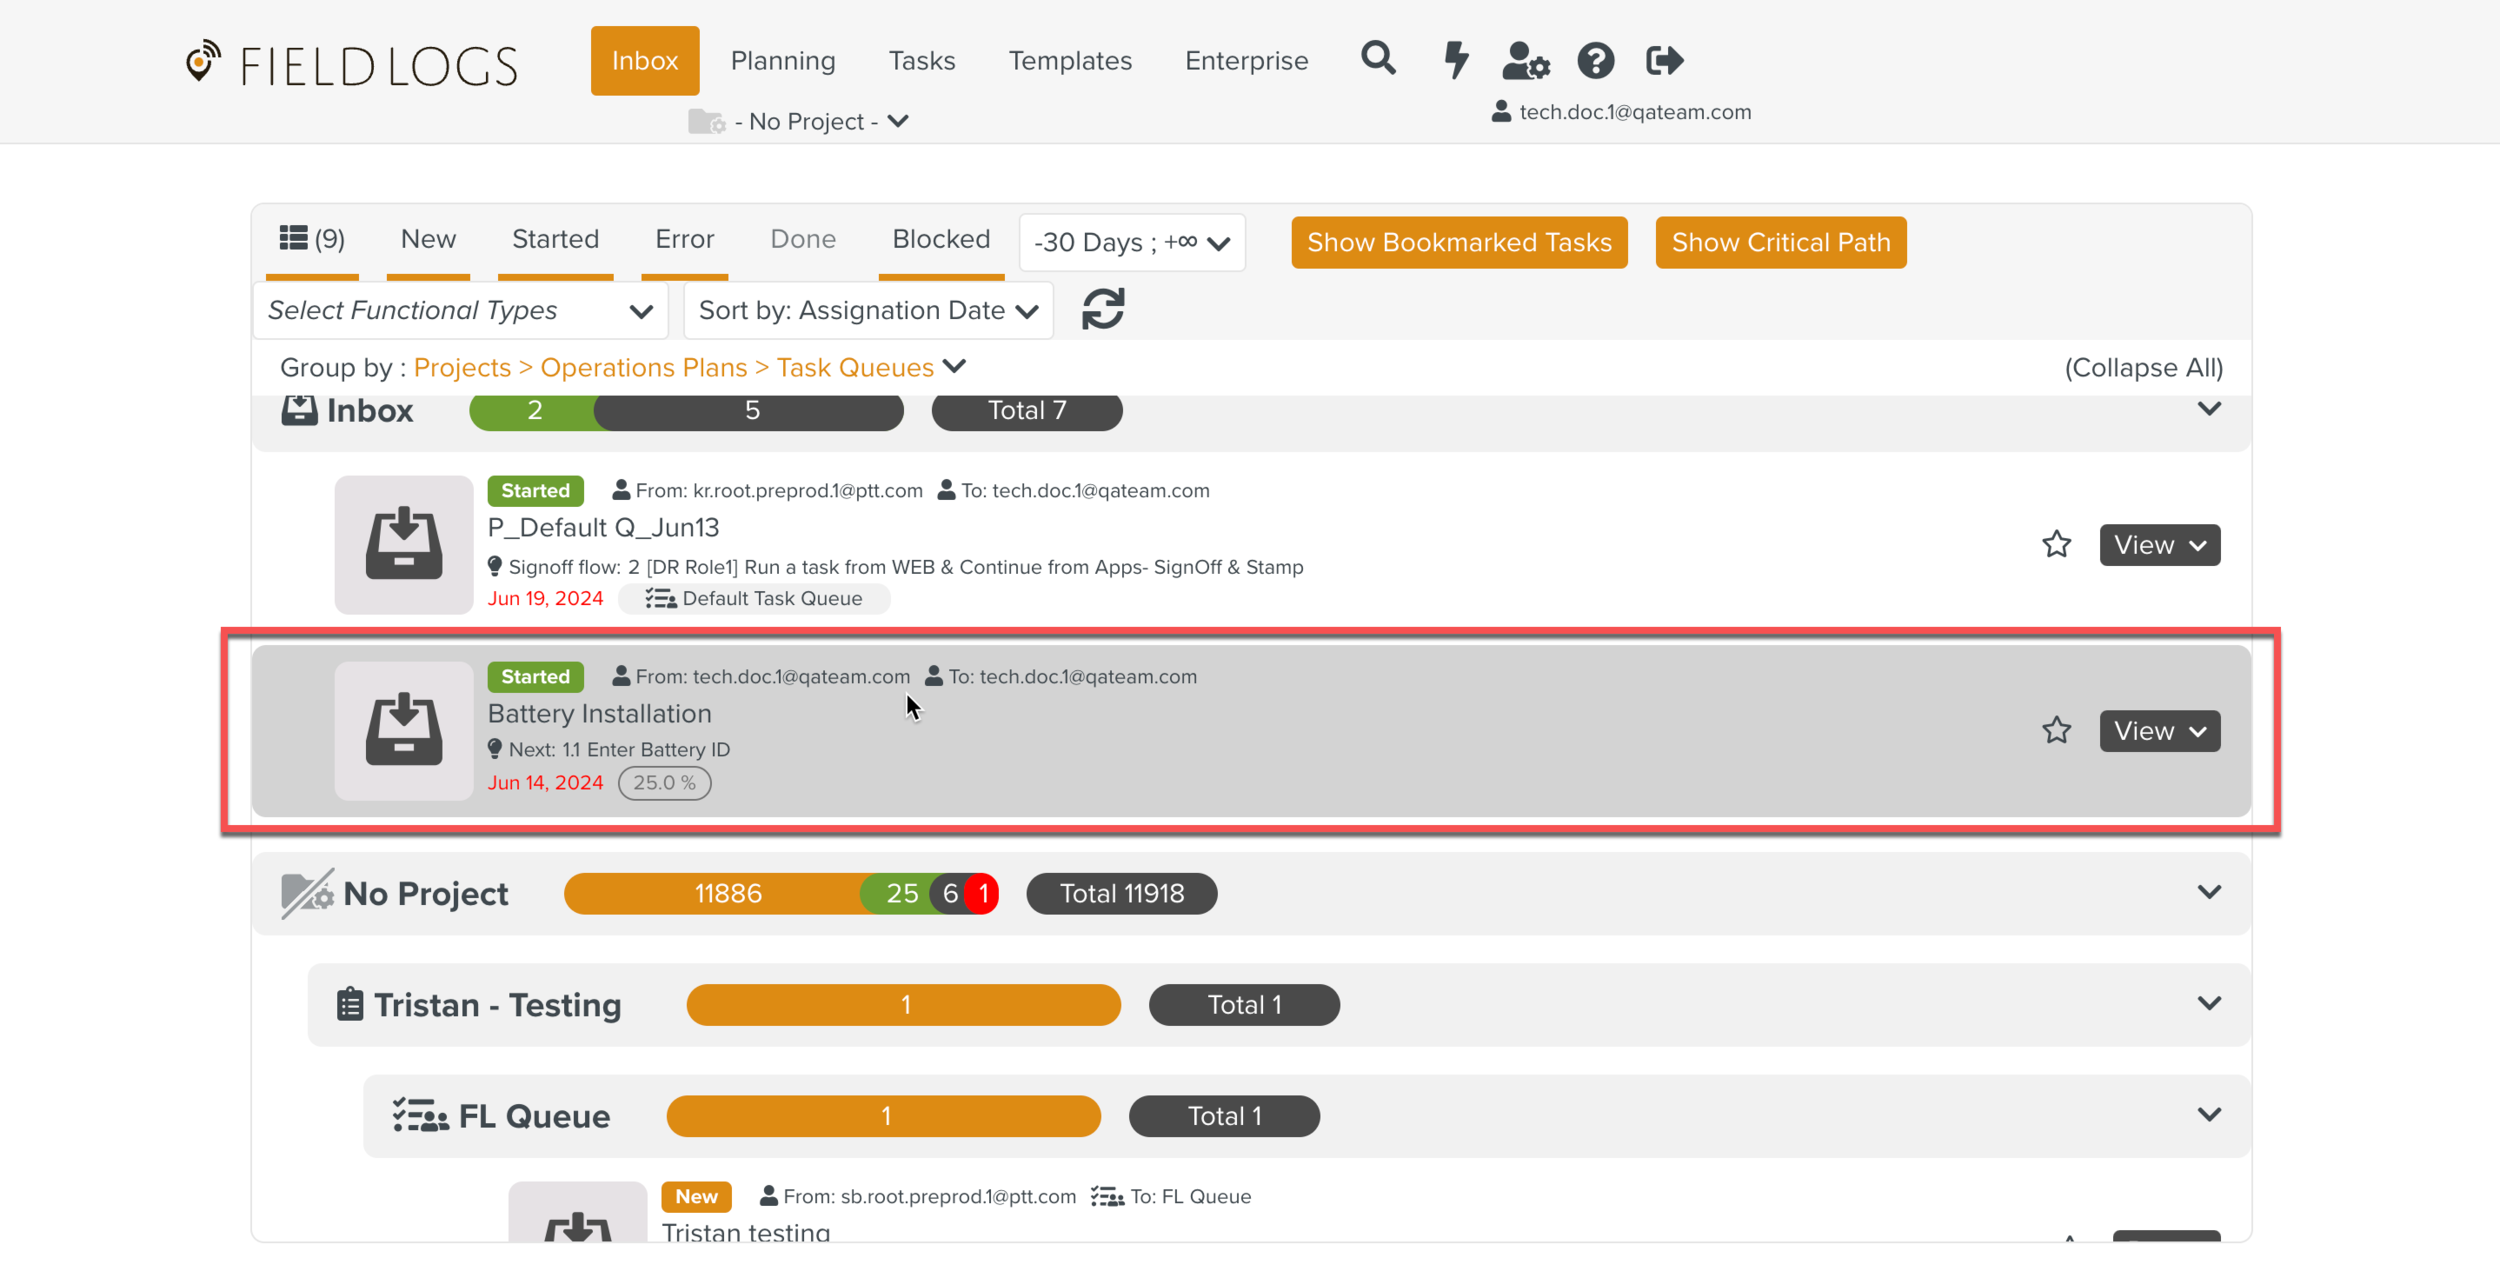Click the No Project folder icon in group header
Viewport: 2500px width, 1278px height.
tap(307, 893)
